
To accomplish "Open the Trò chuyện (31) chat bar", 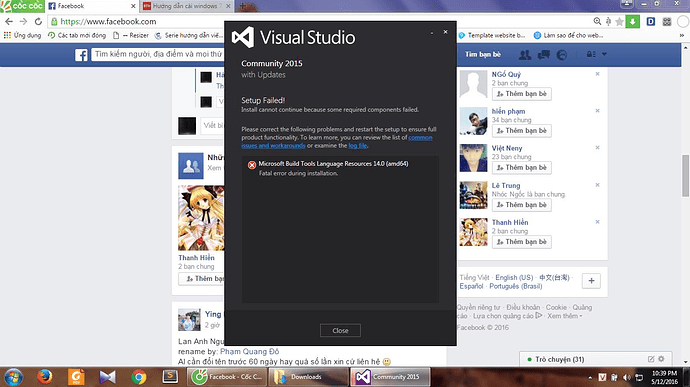I will [x=559, y=359].
